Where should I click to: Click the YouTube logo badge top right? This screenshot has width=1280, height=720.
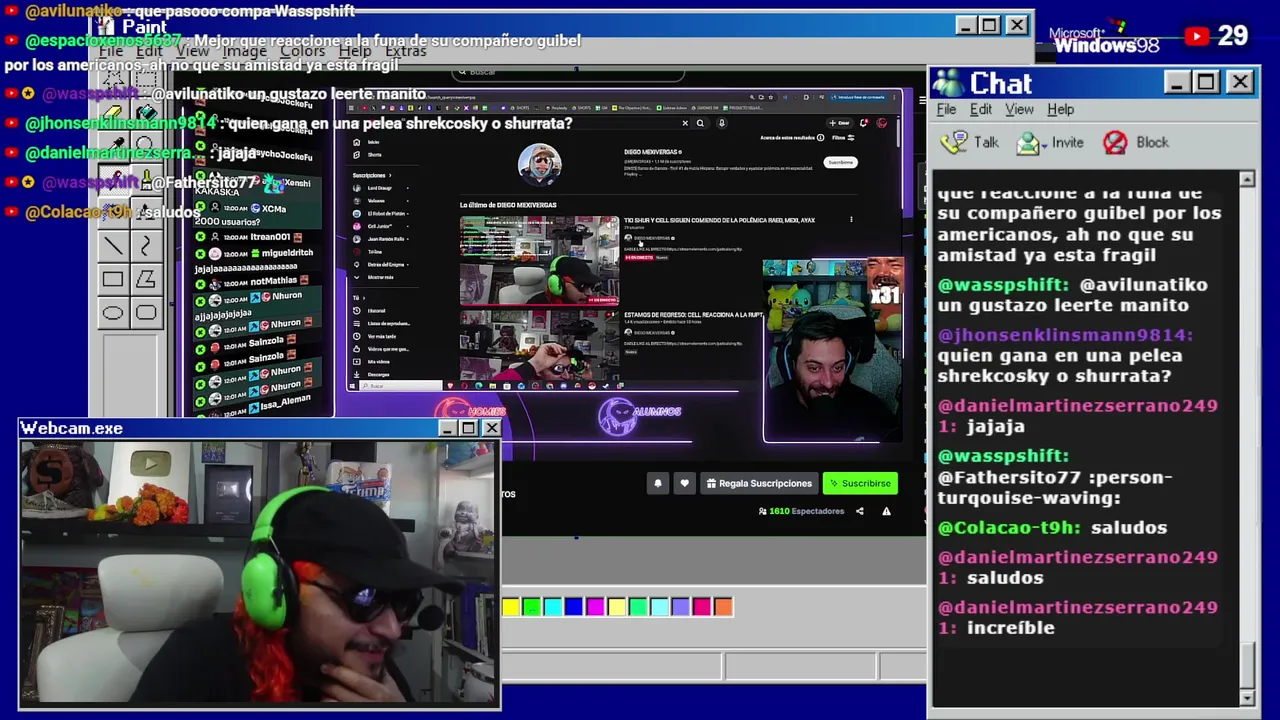1197,37
